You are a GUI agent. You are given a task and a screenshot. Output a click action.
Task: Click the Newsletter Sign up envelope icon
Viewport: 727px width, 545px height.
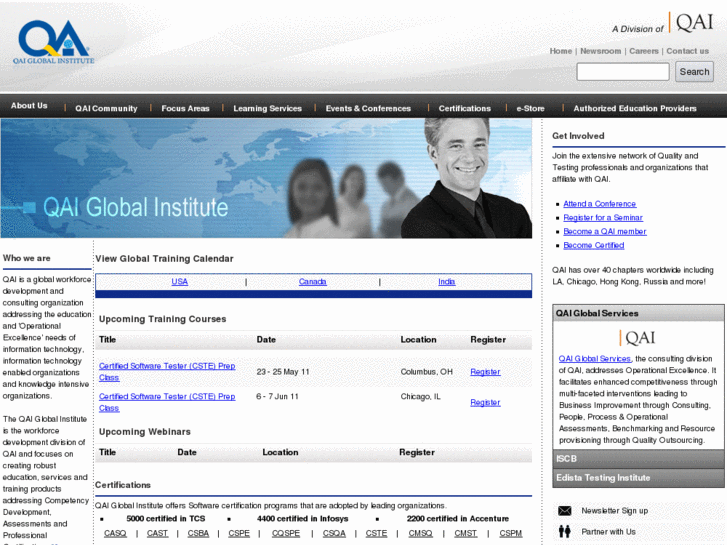(x=564, y=511)
